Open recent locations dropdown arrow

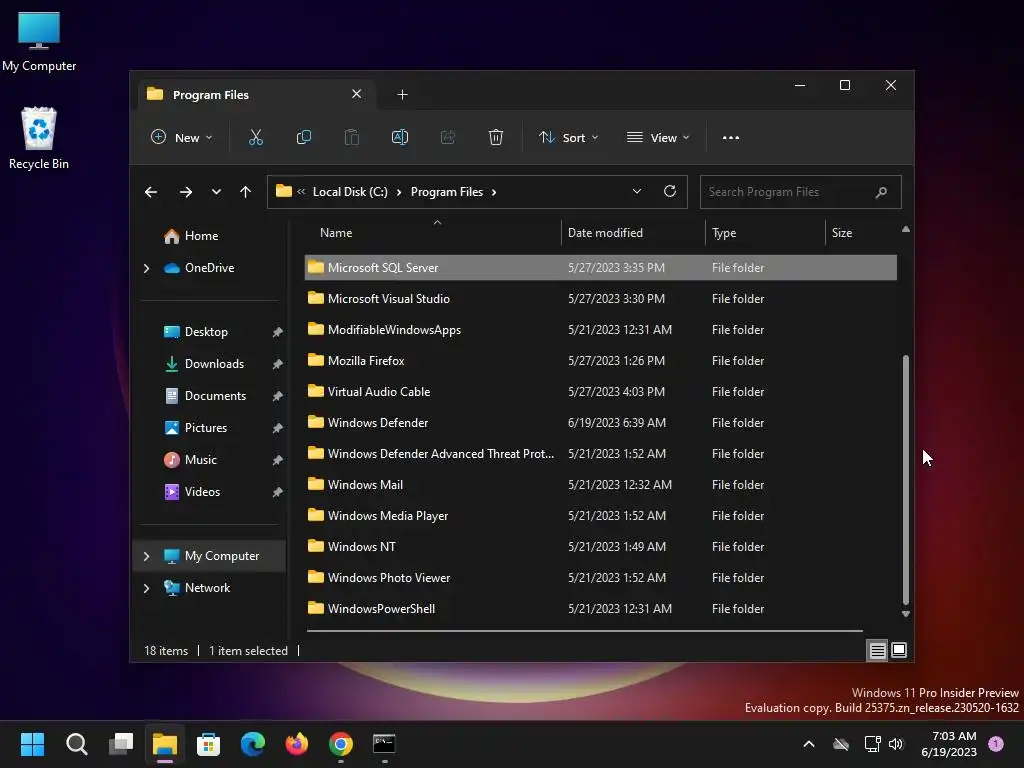coord(216,192)
